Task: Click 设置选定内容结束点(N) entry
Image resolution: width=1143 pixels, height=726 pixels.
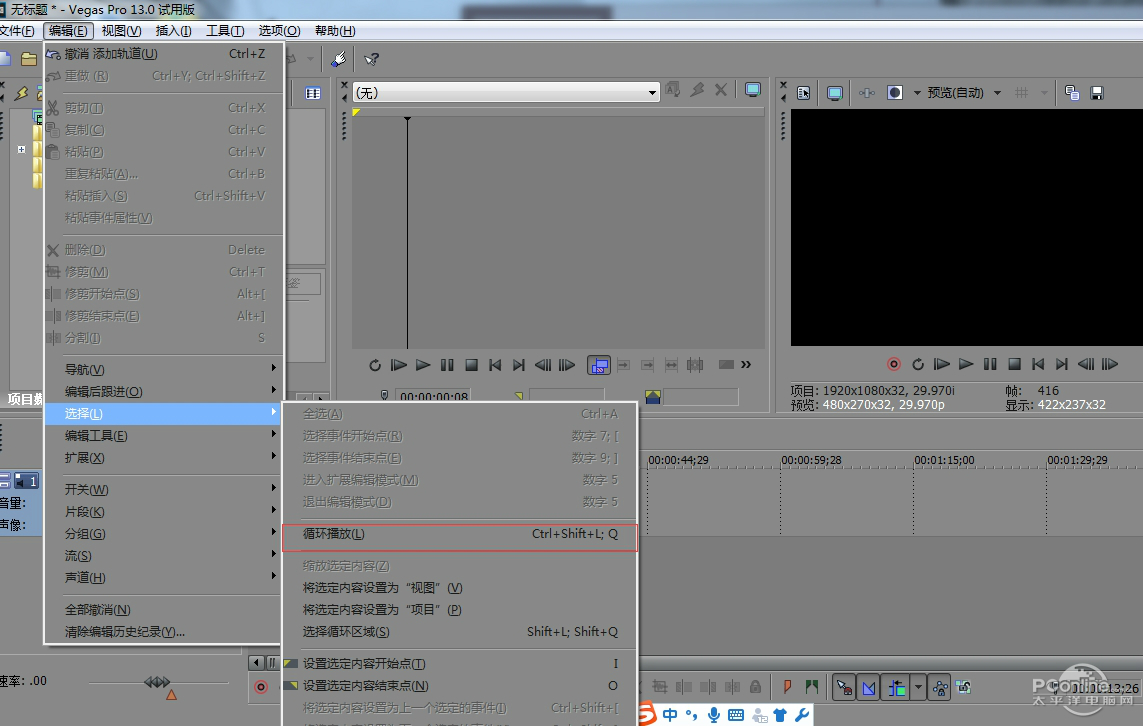Action: point(460,685)
